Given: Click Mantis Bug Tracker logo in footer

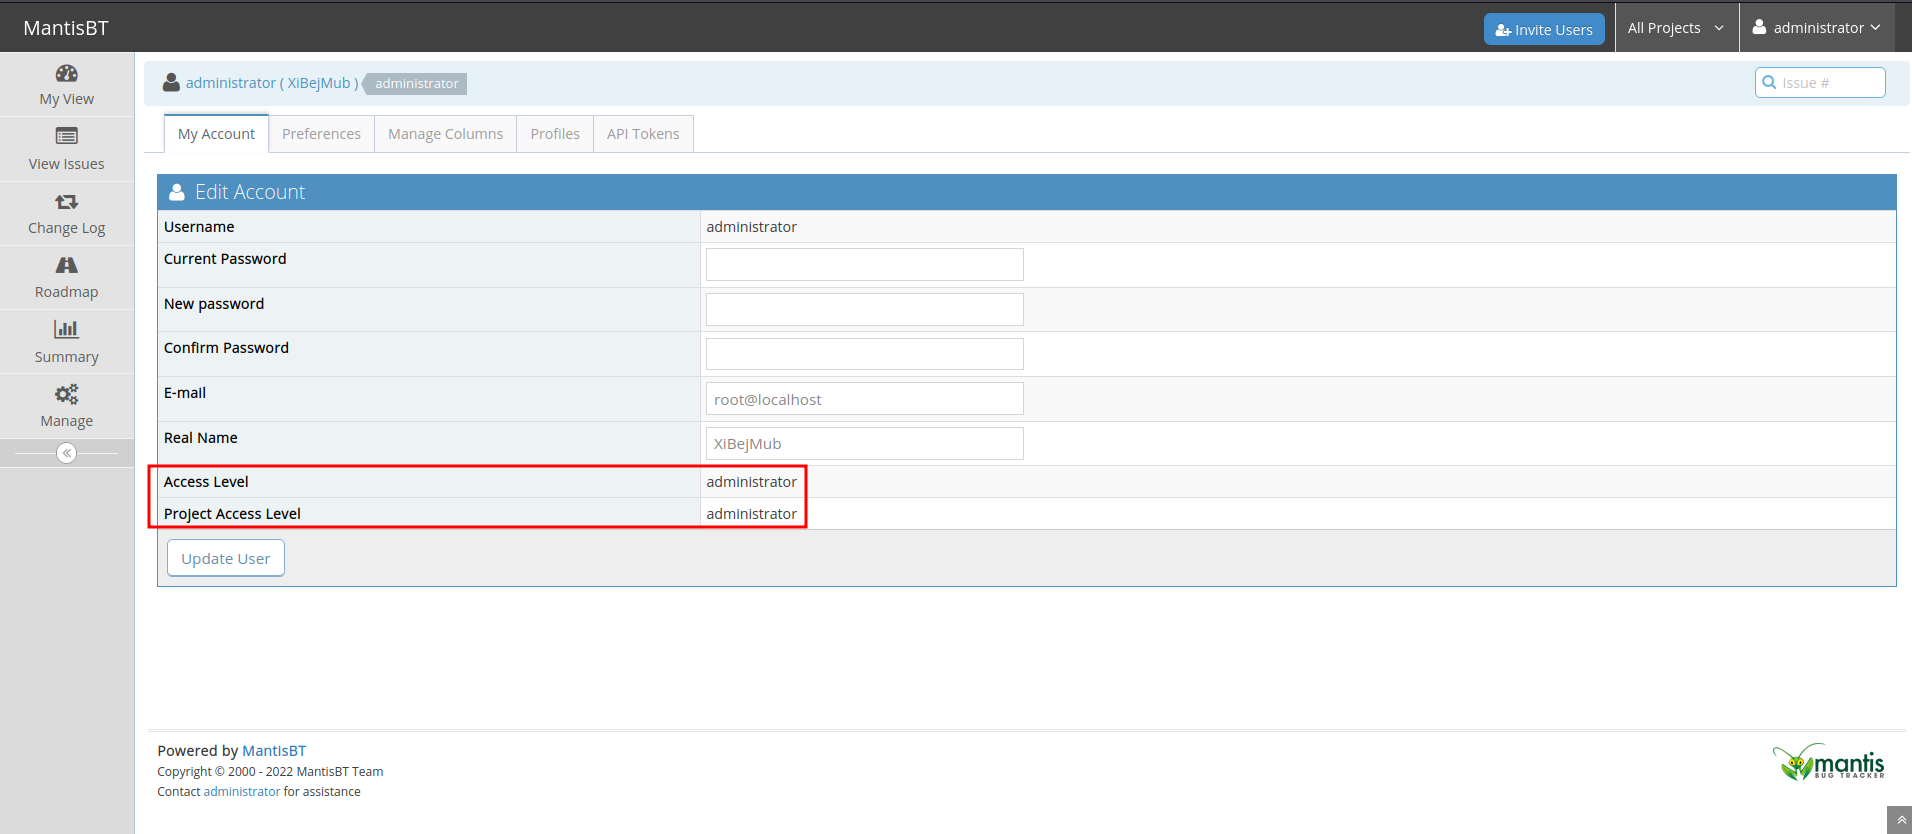Looking at the screenshot, I should (x=1829, y=763).
